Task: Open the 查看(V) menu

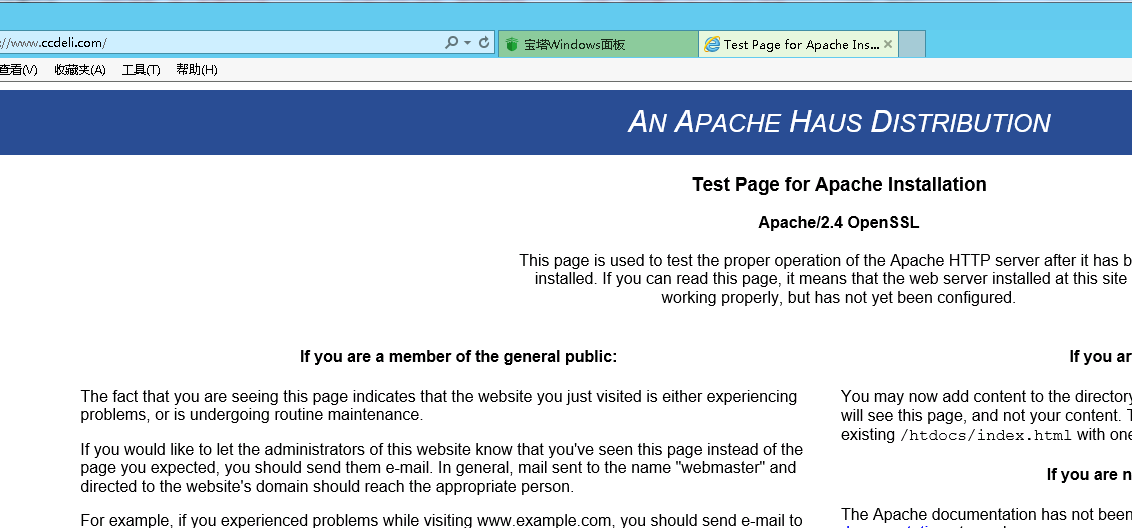Action: click(x=18, y=70)
